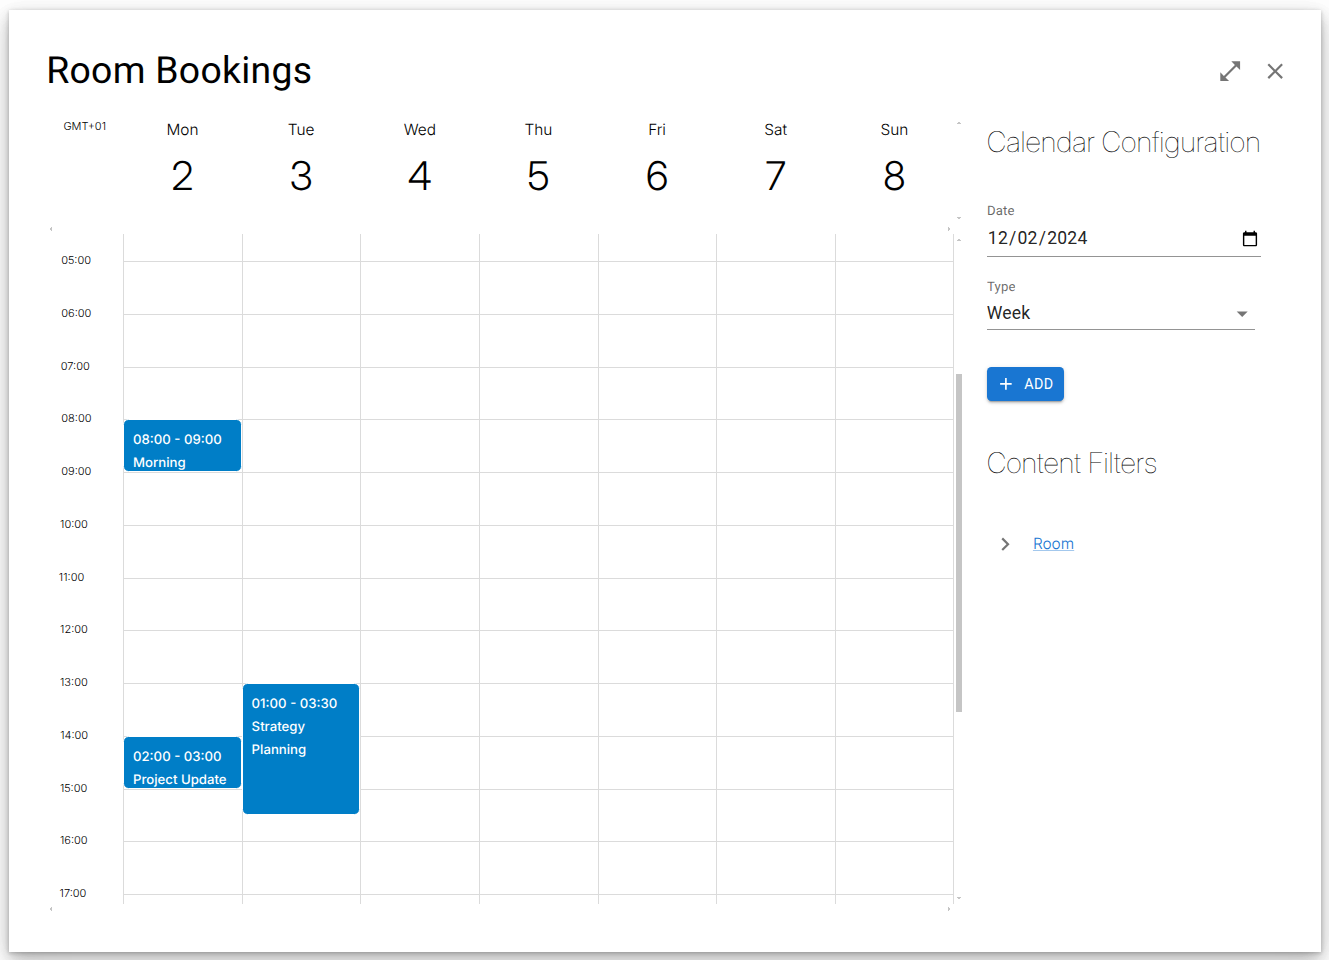Click the calendar vertical scrollbar
Viewport: 1329px width, 960px height.
click(959, 542)
